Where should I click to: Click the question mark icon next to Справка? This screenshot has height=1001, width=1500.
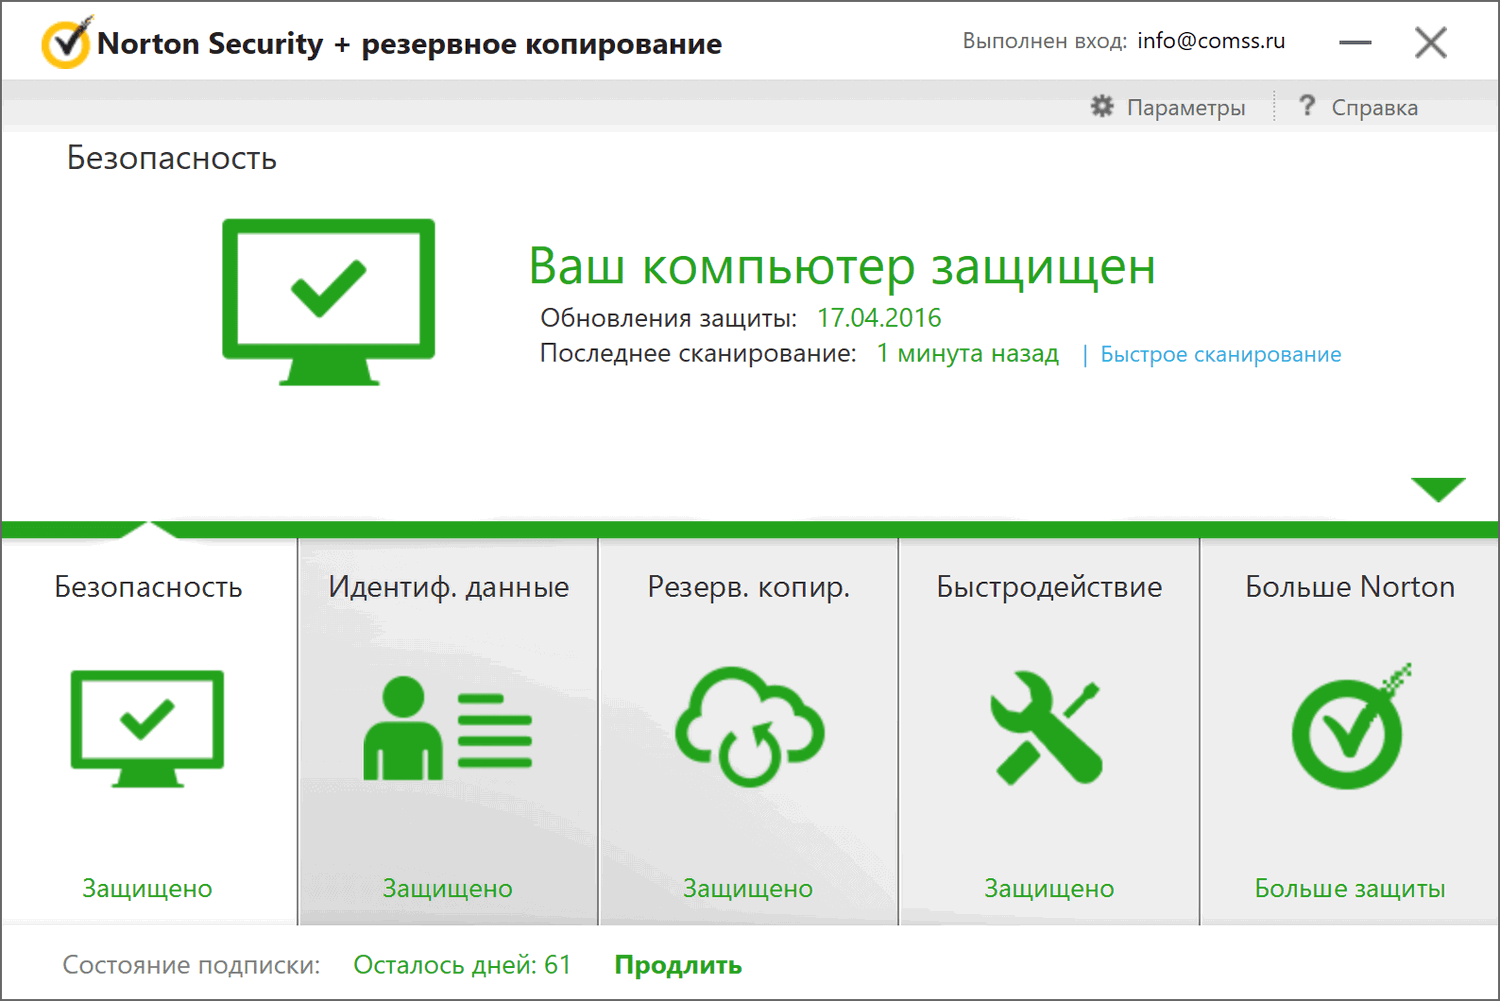tap(1308, 106)
